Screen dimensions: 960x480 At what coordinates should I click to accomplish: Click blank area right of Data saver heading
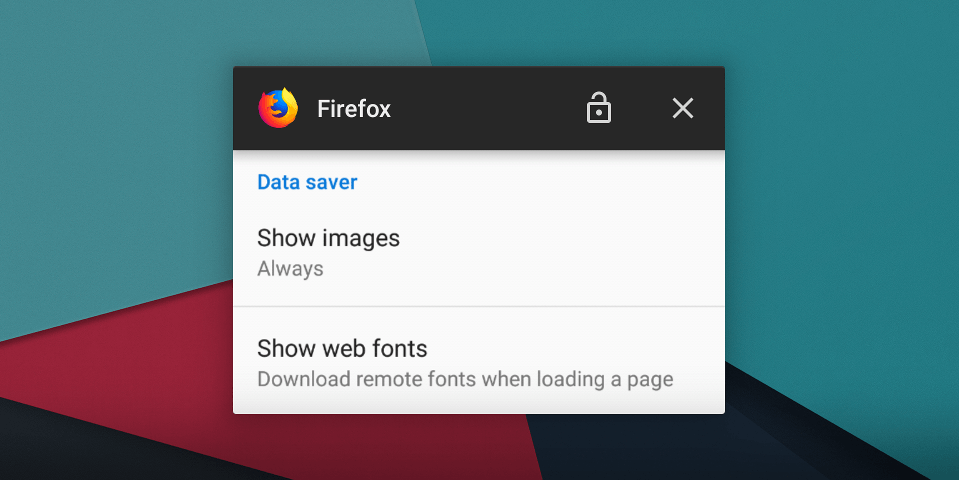539,182
